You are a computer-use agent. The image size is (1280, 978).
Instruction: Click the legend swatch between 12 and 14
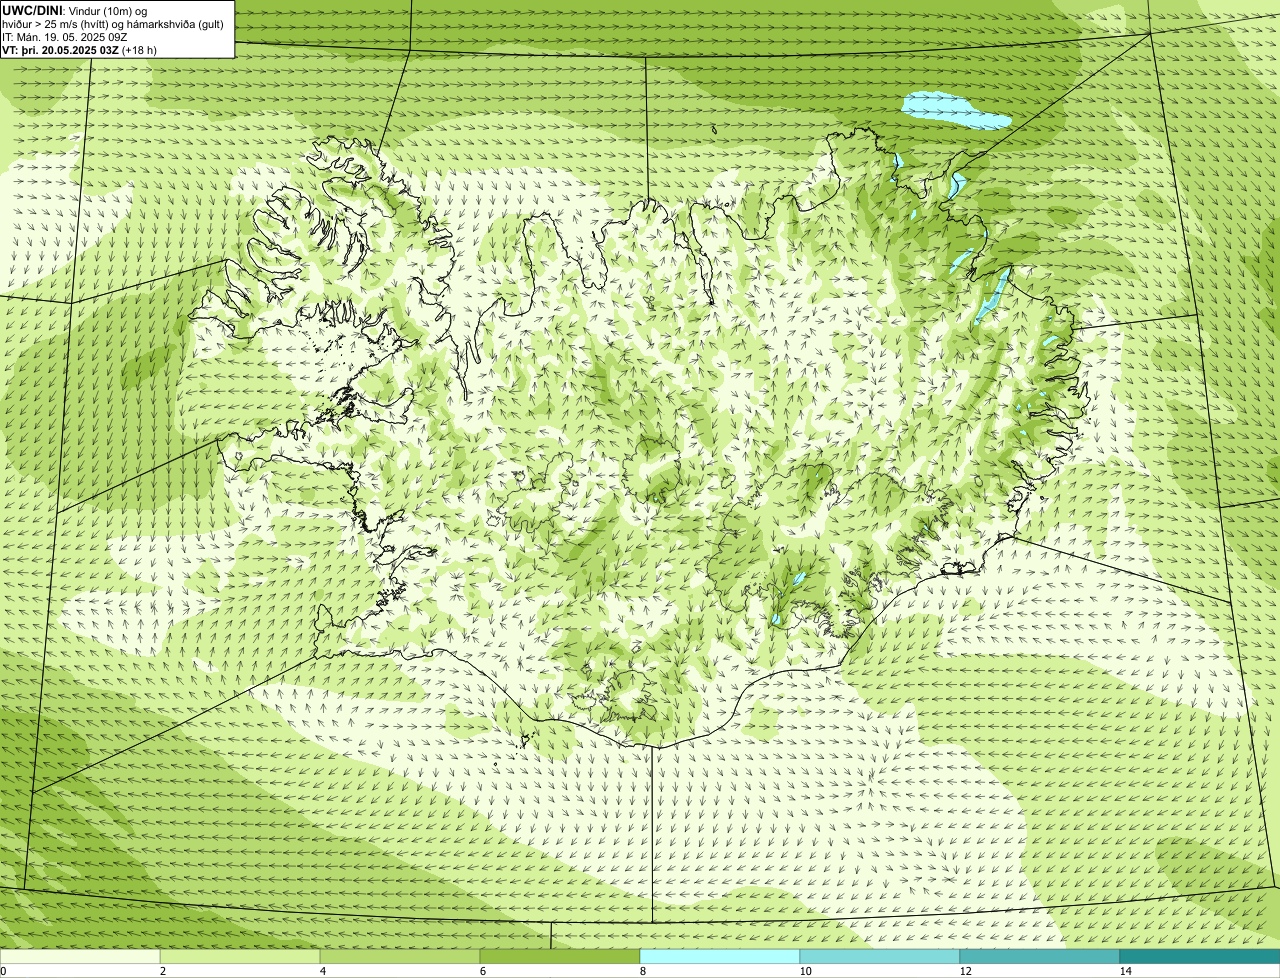[x=1040, y=956]
